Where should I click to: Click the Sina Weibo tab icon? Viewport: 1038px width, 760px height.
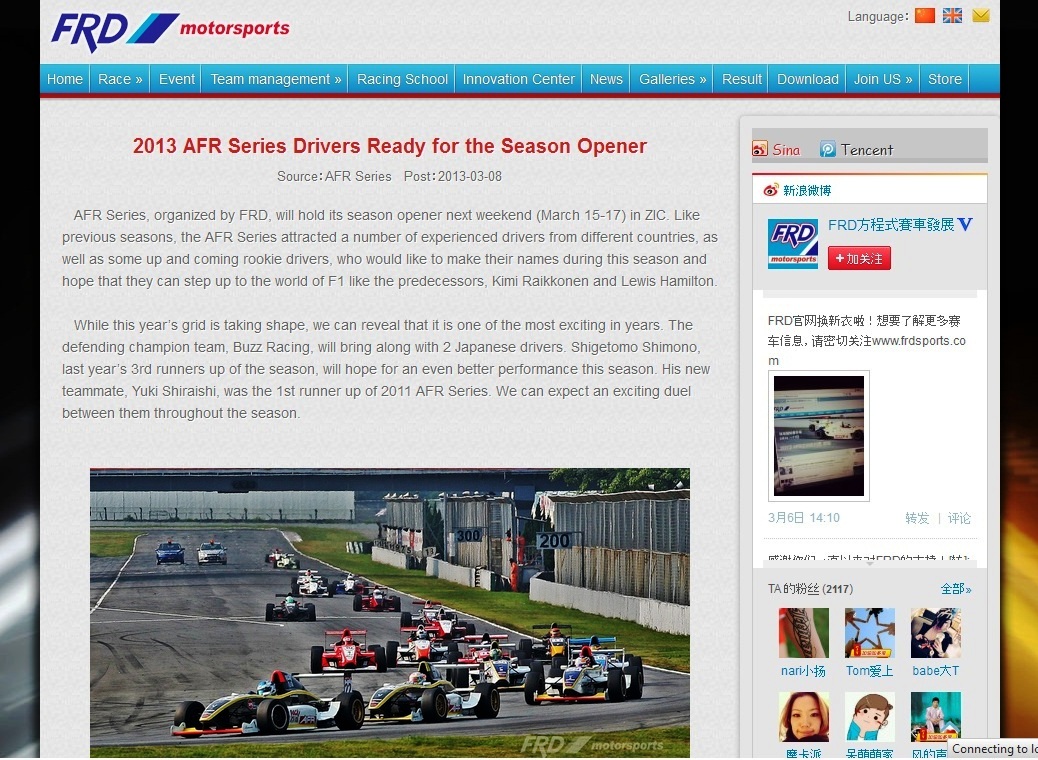point(760,149)
